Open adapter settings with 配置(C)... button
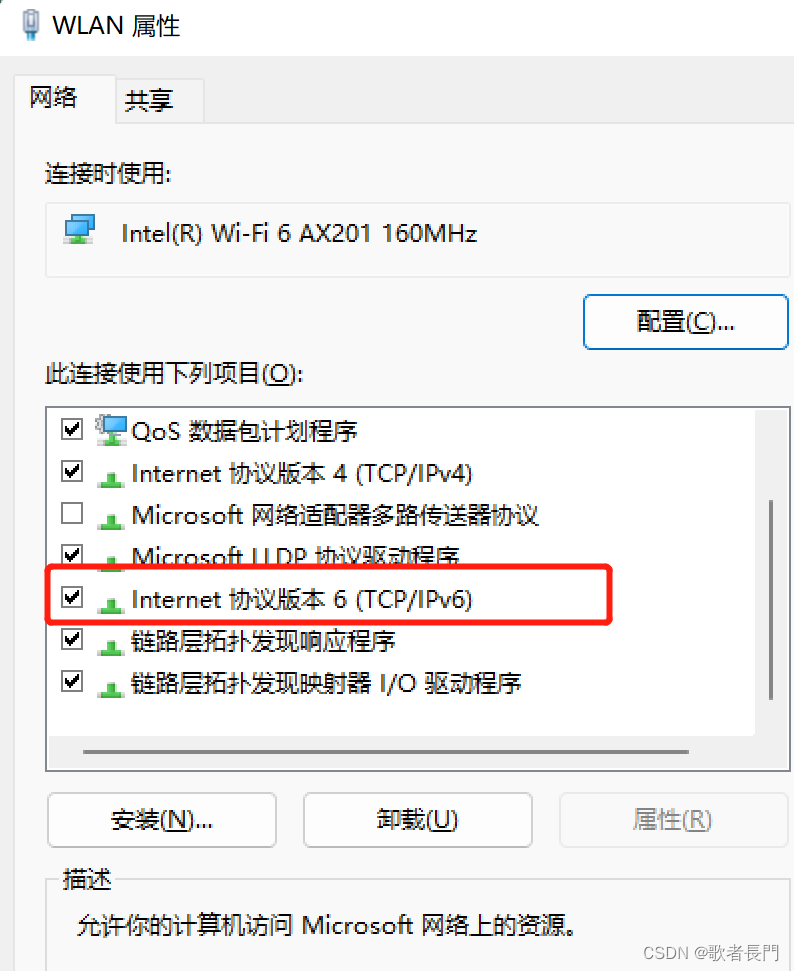This screenshot has width=794, height=971. point(686,322)
